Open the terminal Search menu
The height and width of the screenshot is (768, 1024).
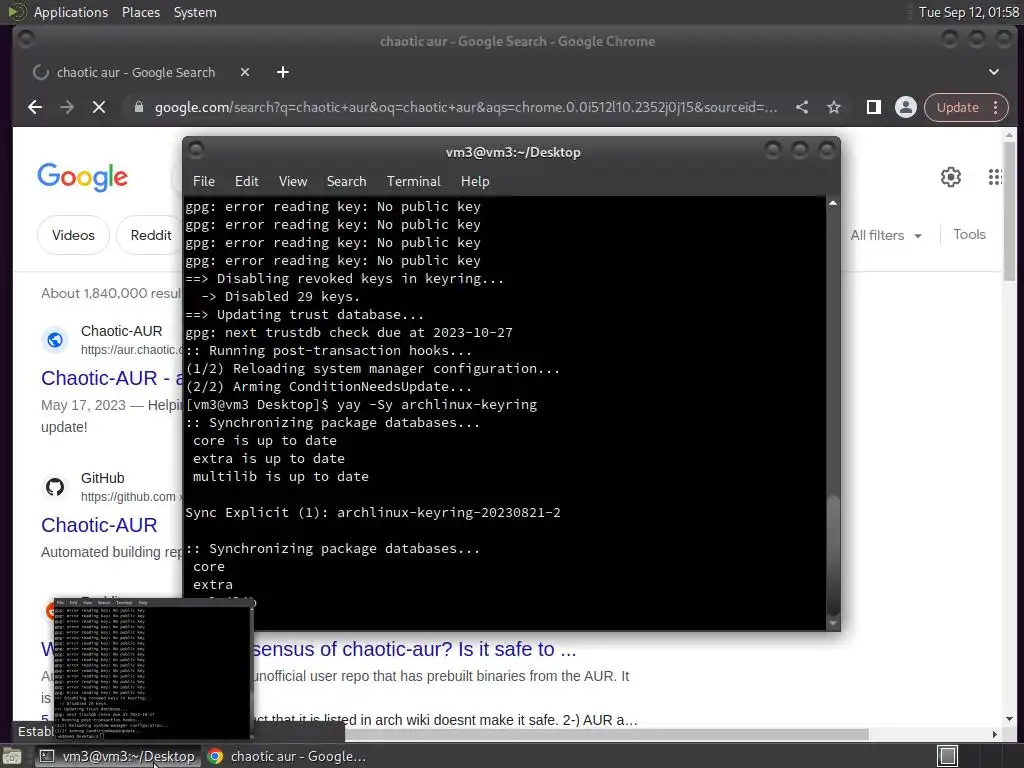point(346,181)
